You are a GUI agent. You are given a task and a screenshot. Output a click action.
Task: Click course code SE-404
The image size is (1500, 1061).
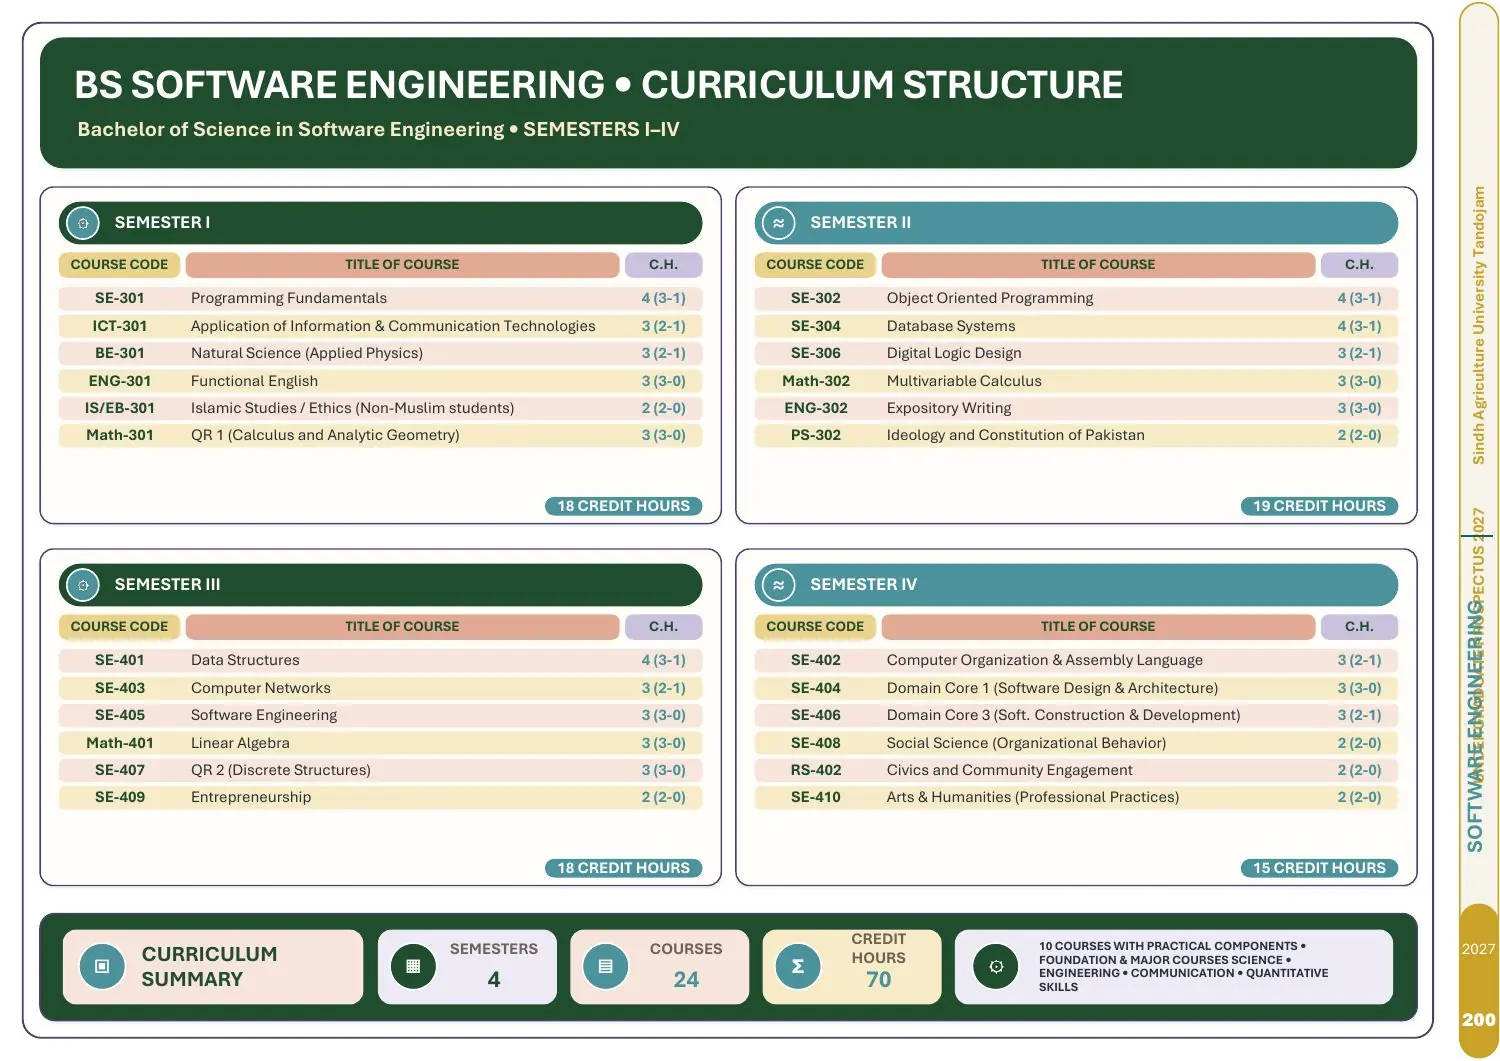tap(816, 688)
